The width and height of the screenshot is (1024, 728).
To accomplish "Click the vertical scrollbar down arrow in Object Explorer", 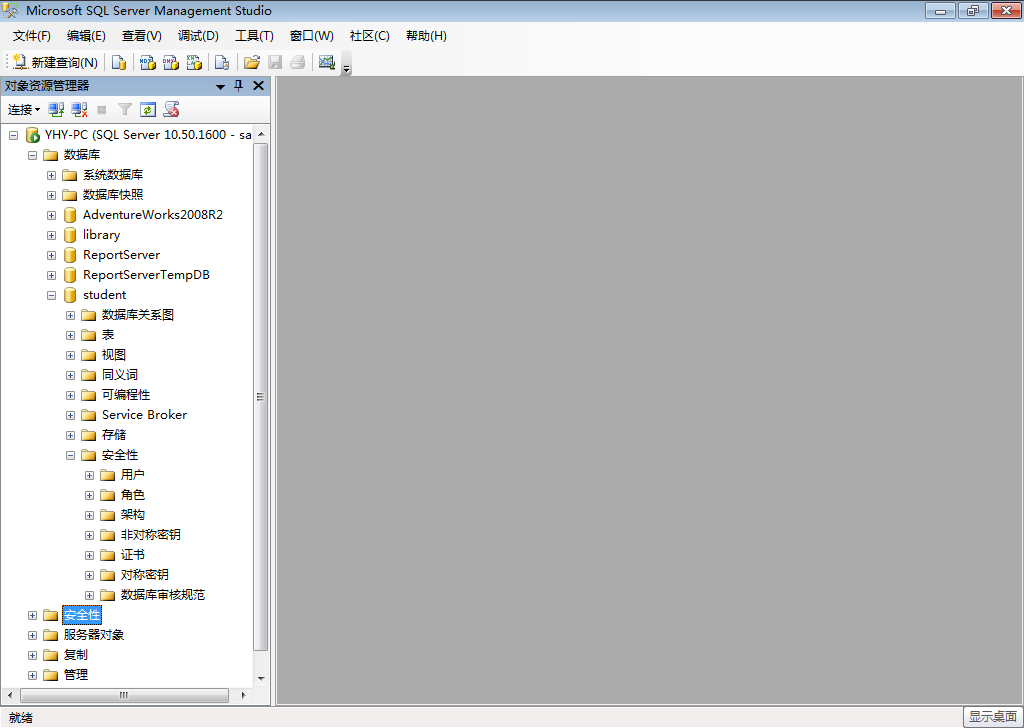I will tap(261, 679).
